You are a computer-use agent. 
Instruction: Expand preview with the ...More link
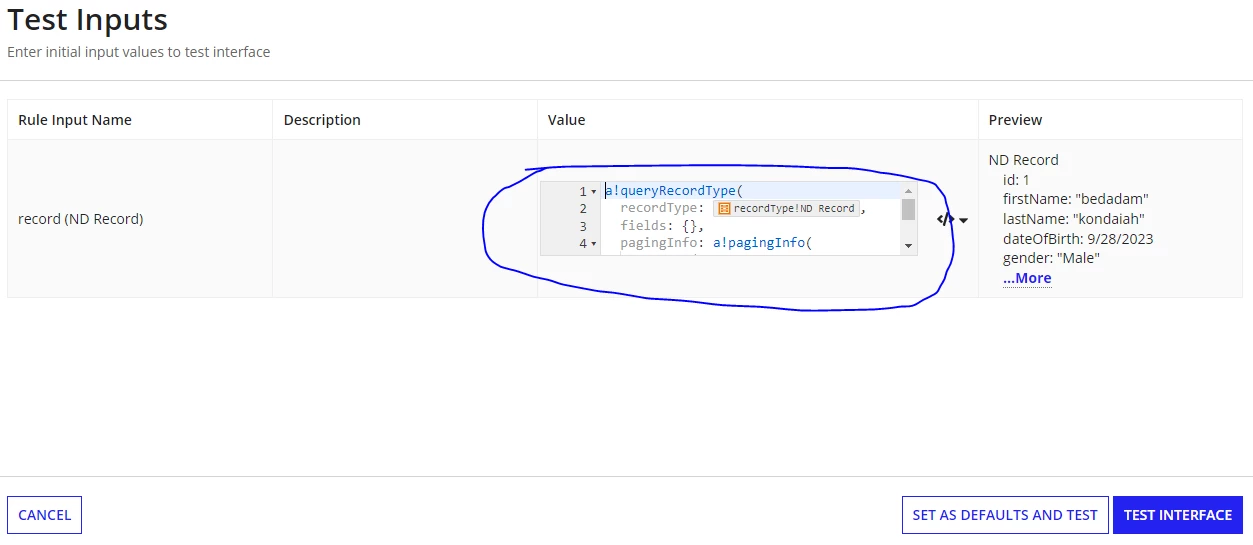1027,278
